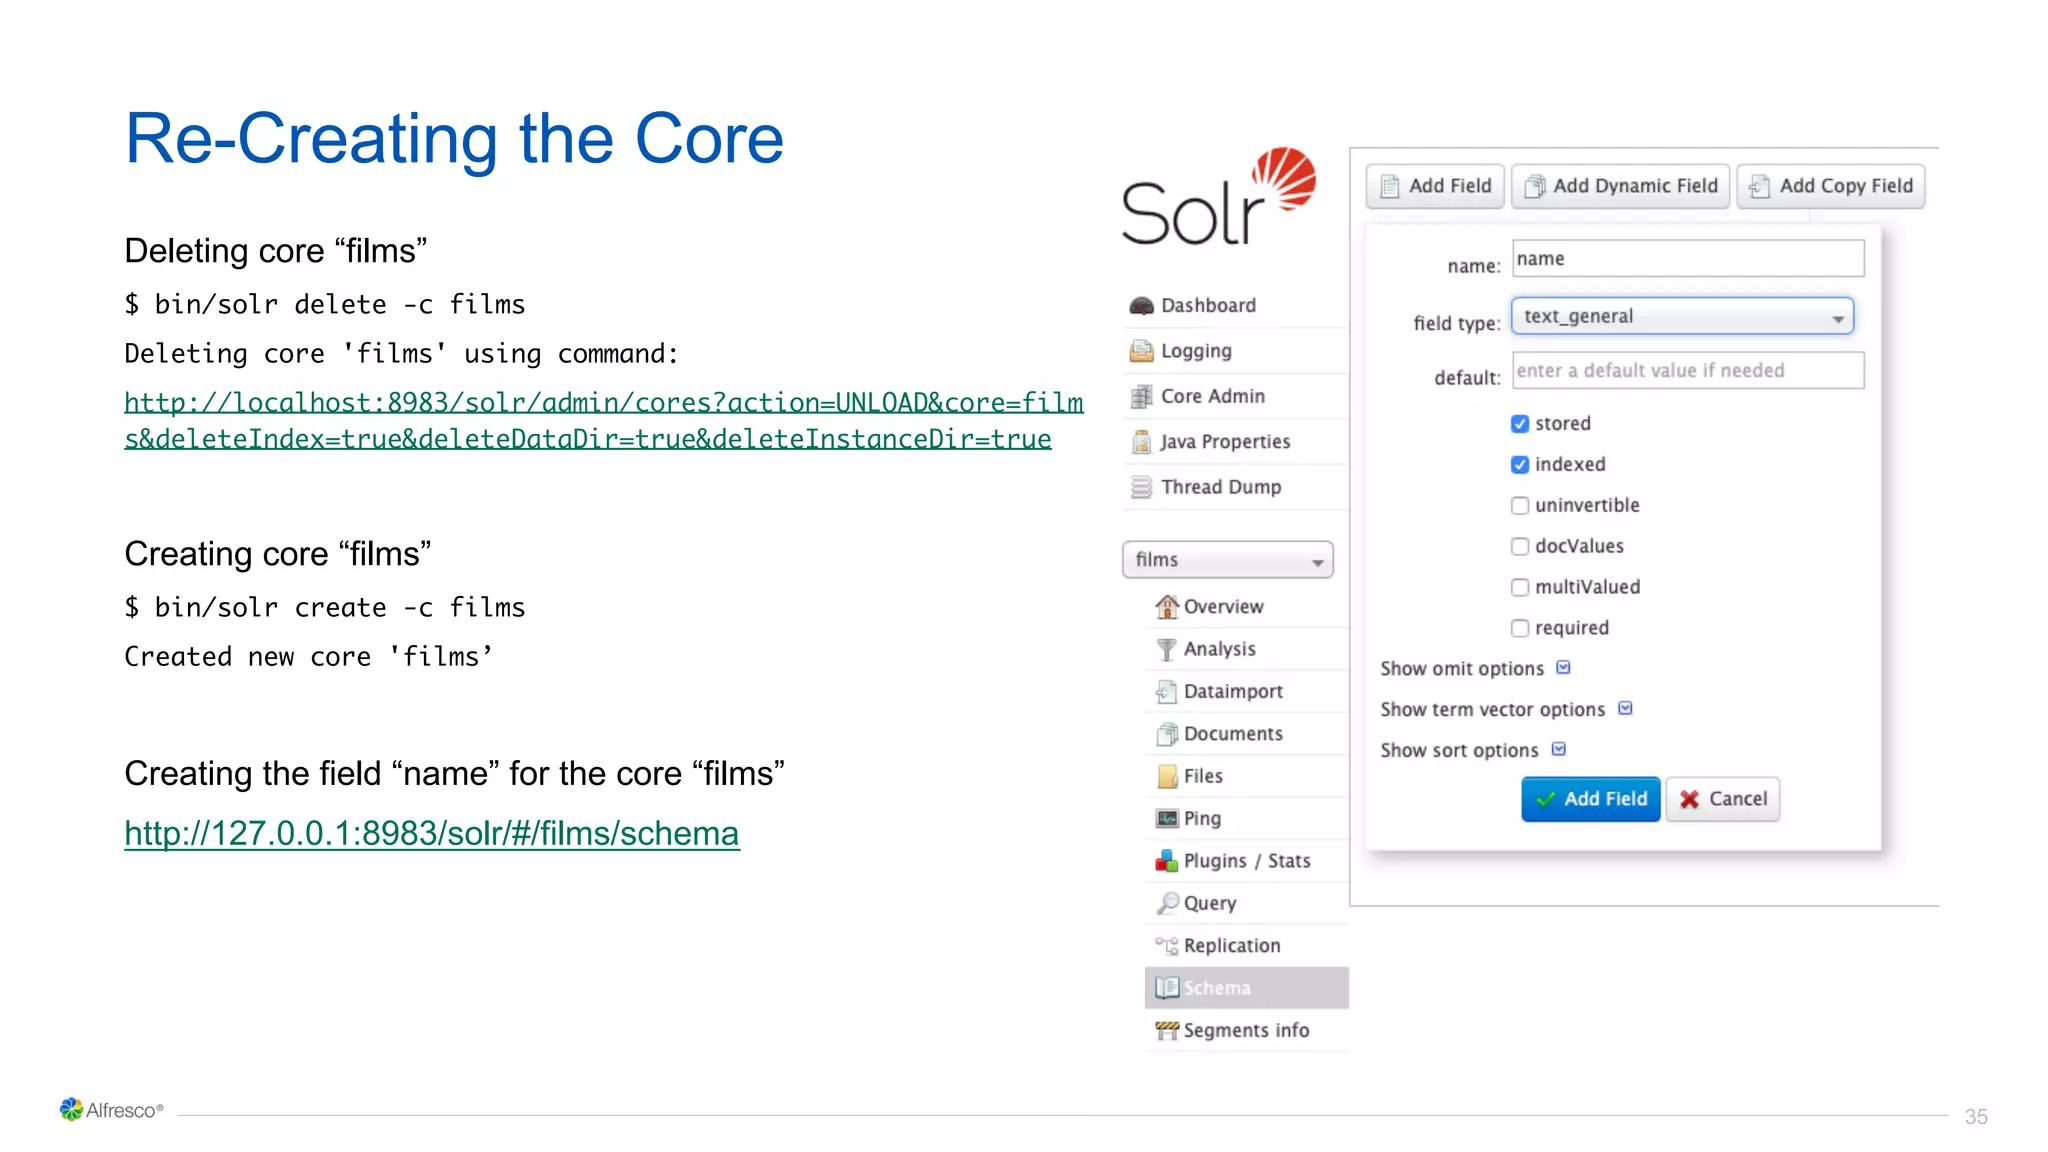
Task: Select Add Copy Field
Action: coord(1831,186)
